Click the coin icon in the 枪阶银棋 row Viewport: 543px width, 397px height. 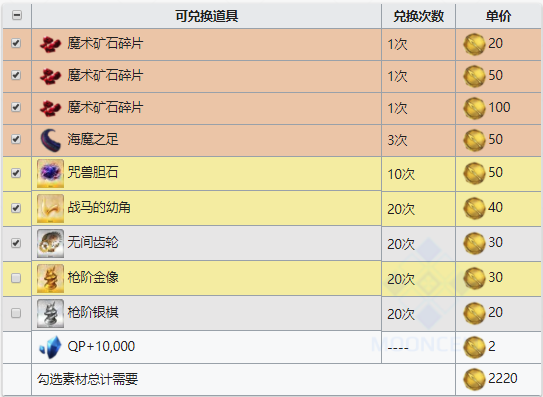[x=474, y=313]
